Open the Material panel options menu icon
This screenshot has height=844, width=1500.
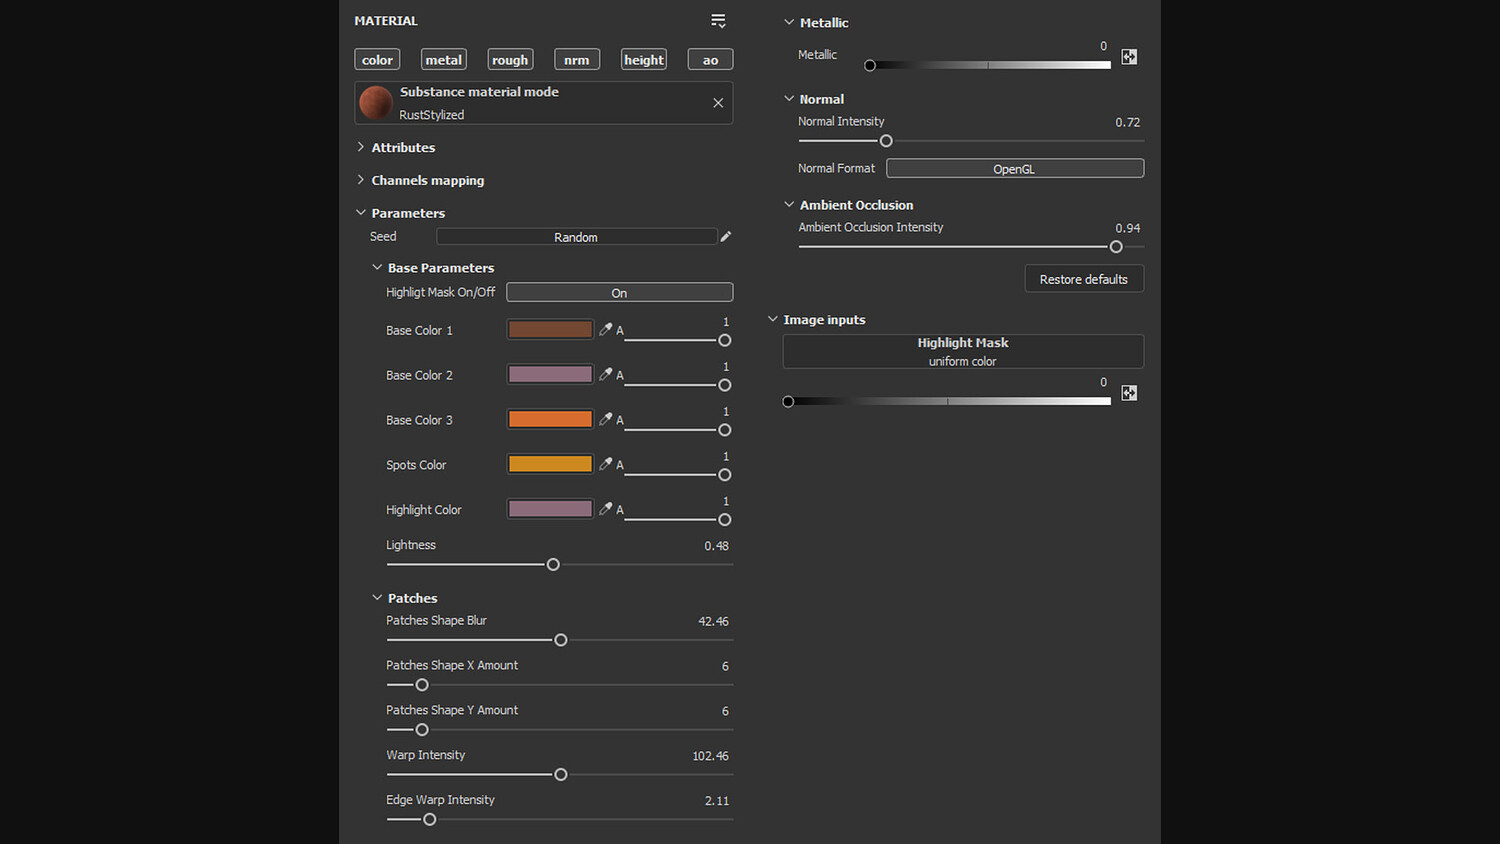click(718, 21)
